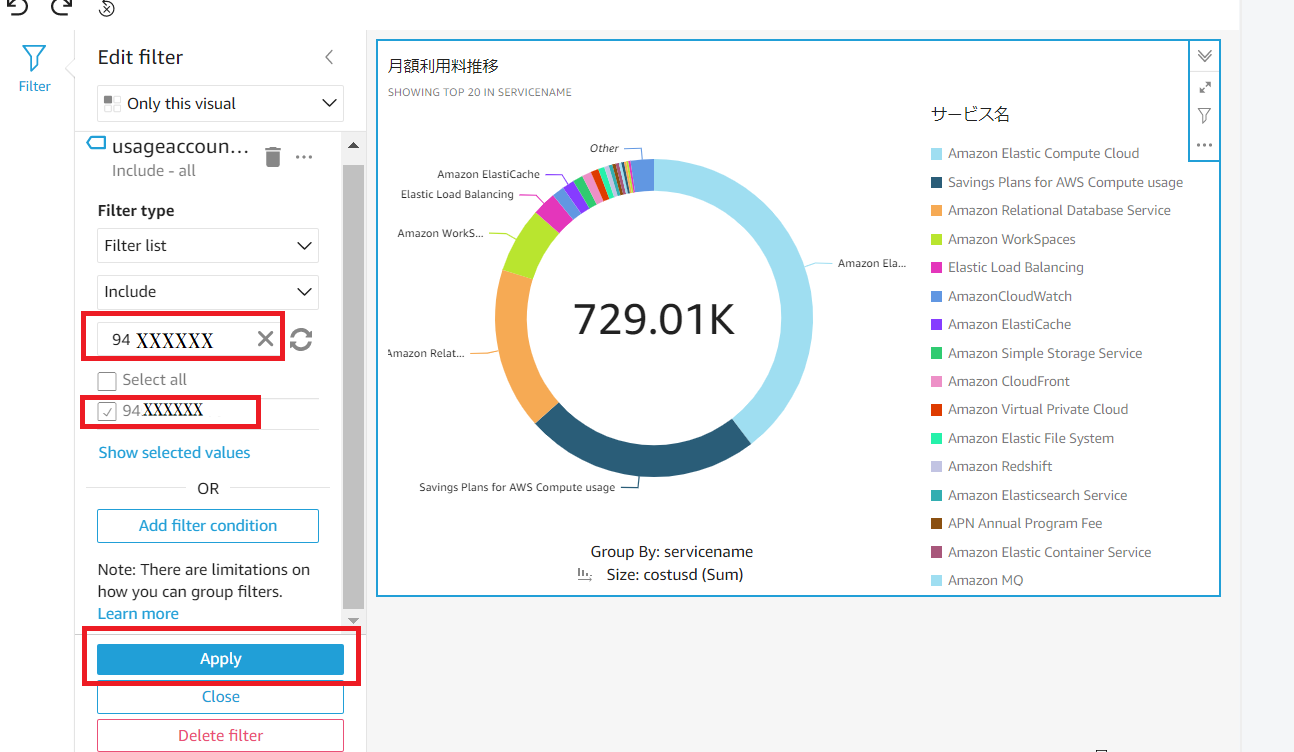Select Amazon Relational Database Service legend swatch
This screenshot has width=1294, height=752.
tap(937, 211)
